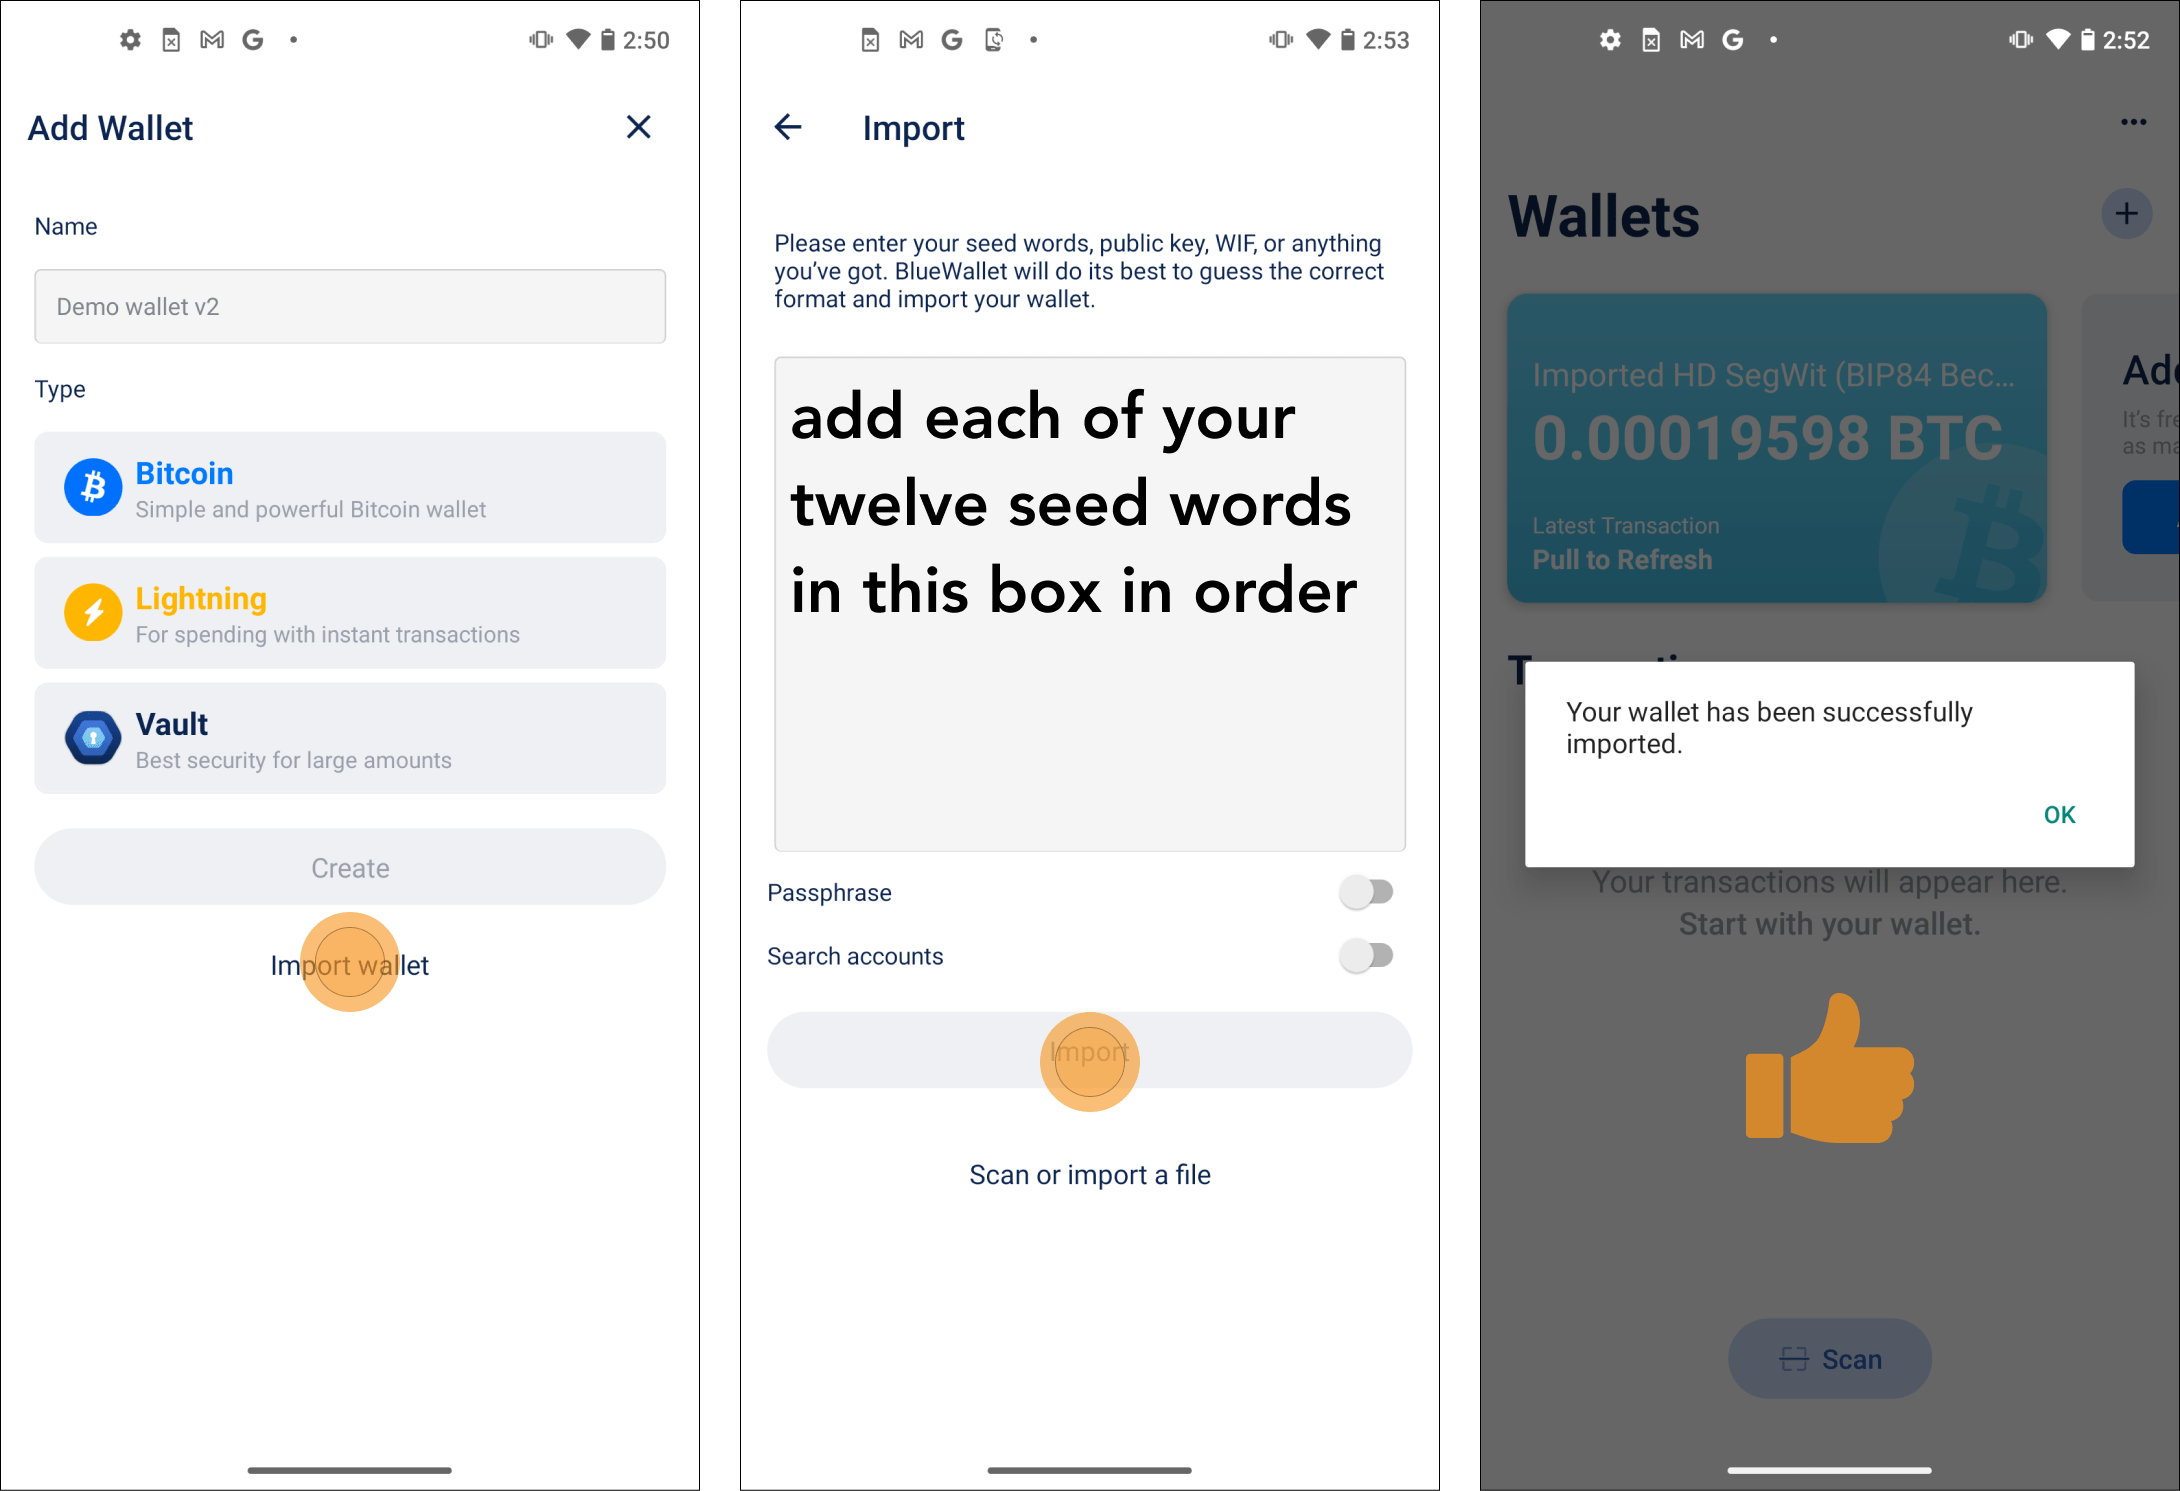Select the Demo wallet v2 name field

click(x=350, y=305)
